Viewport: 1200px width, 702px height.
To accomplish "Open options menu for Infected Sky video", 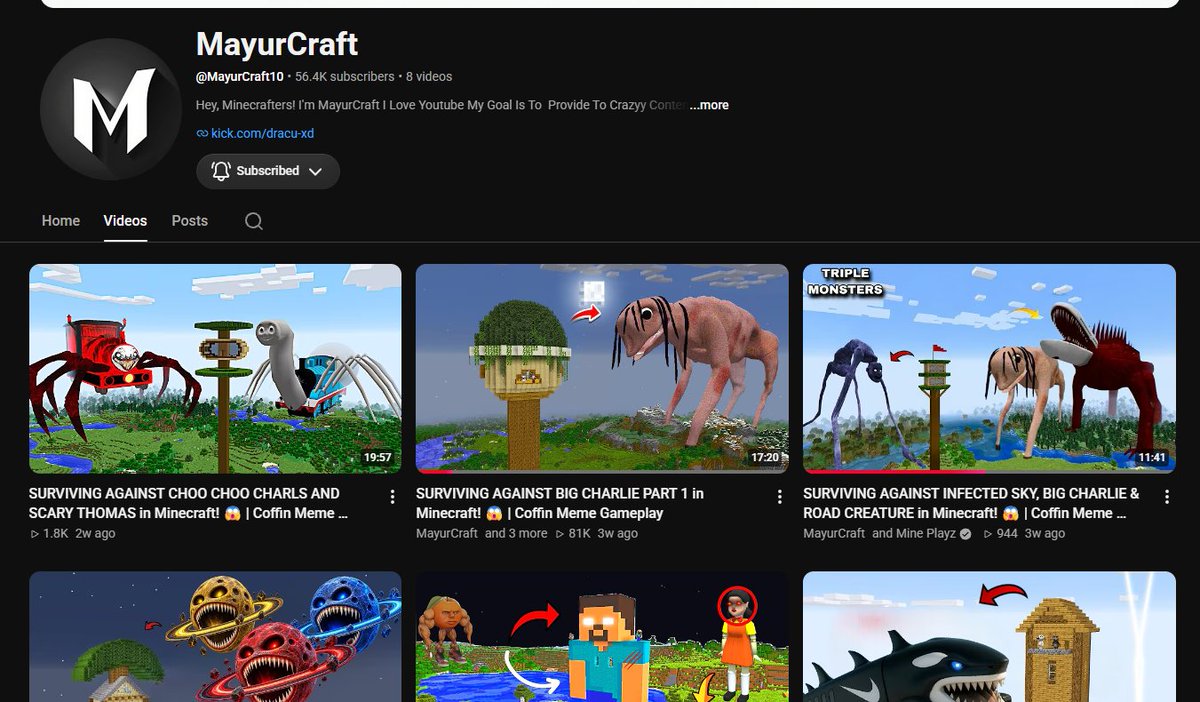I will 1166,497.
